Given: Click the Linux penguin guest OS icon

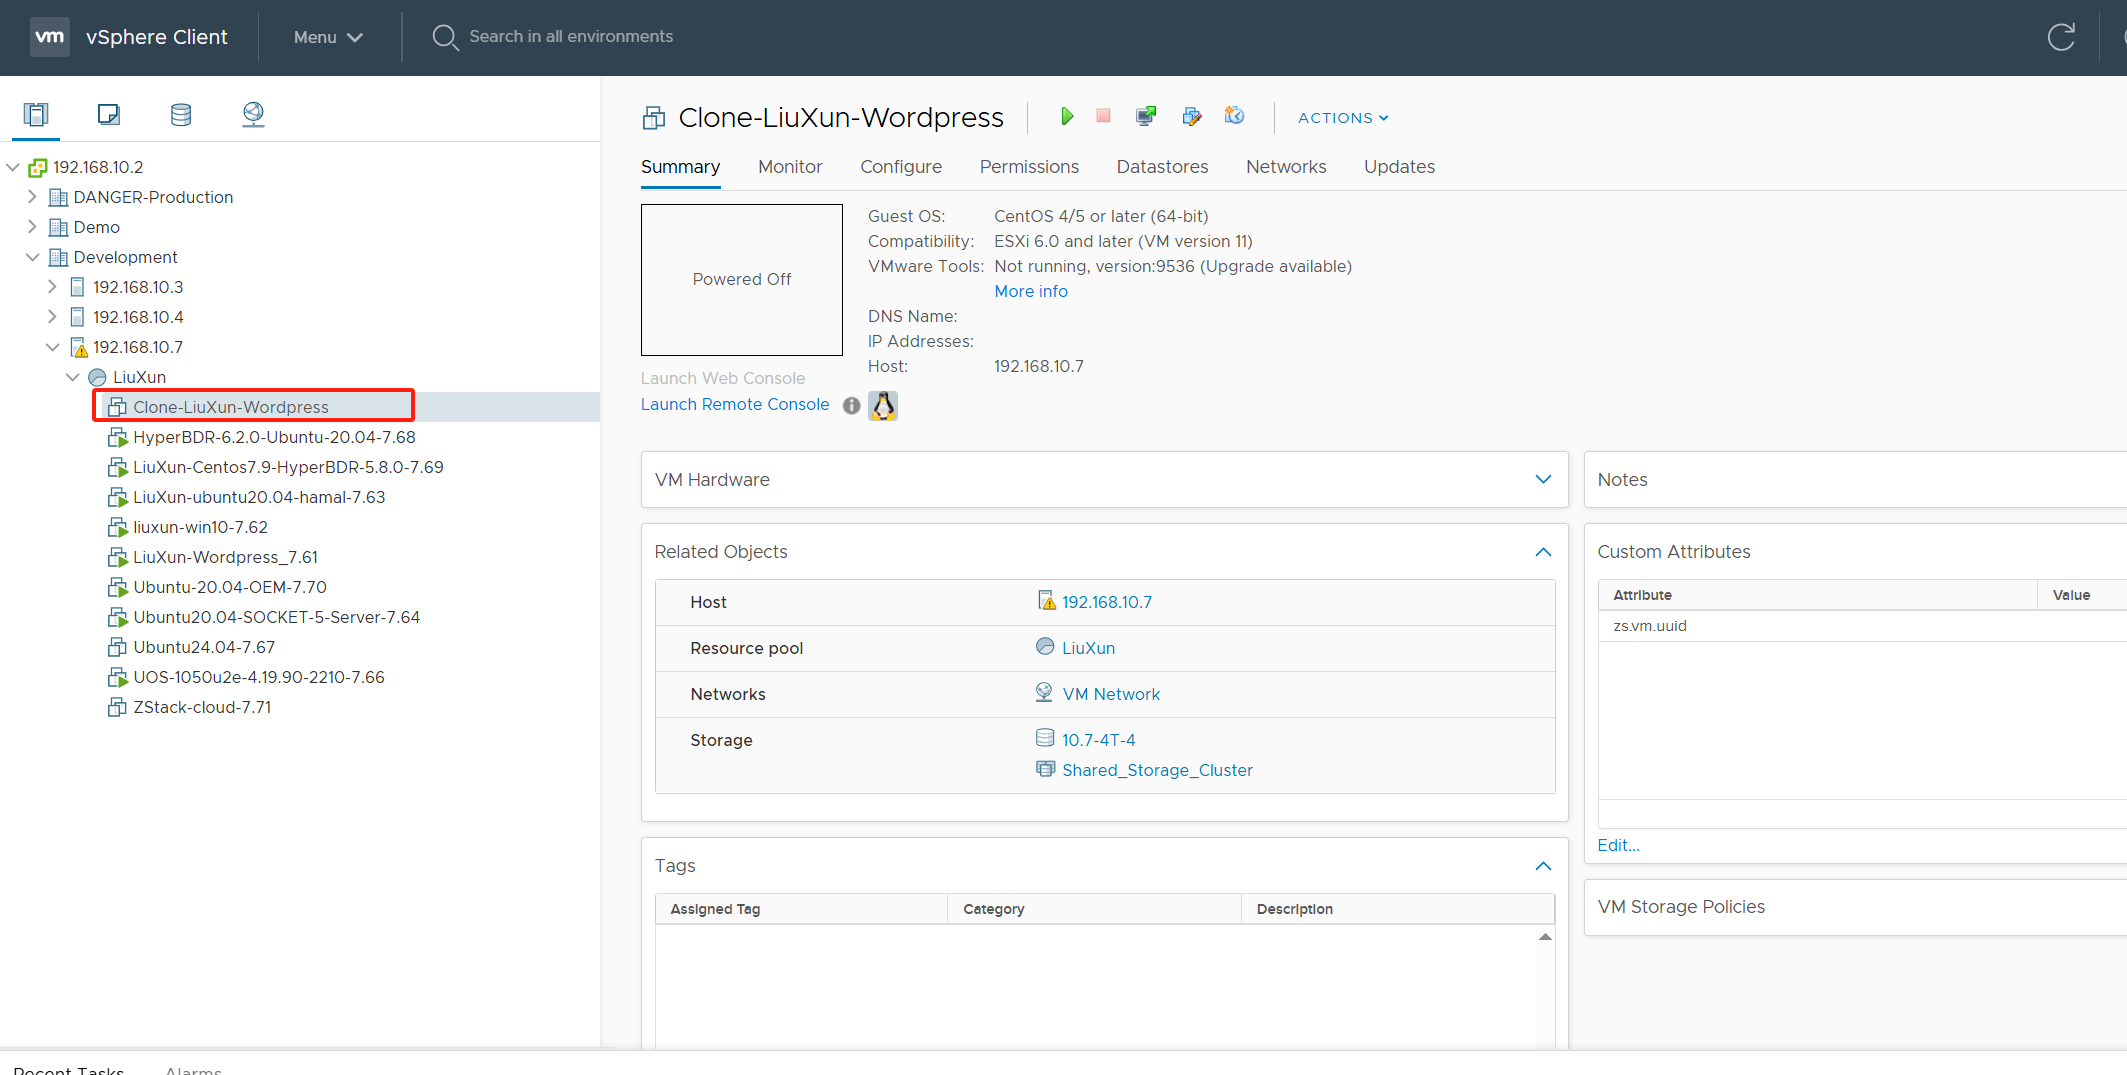Looking at the screenshot, I should coord(883,405).
